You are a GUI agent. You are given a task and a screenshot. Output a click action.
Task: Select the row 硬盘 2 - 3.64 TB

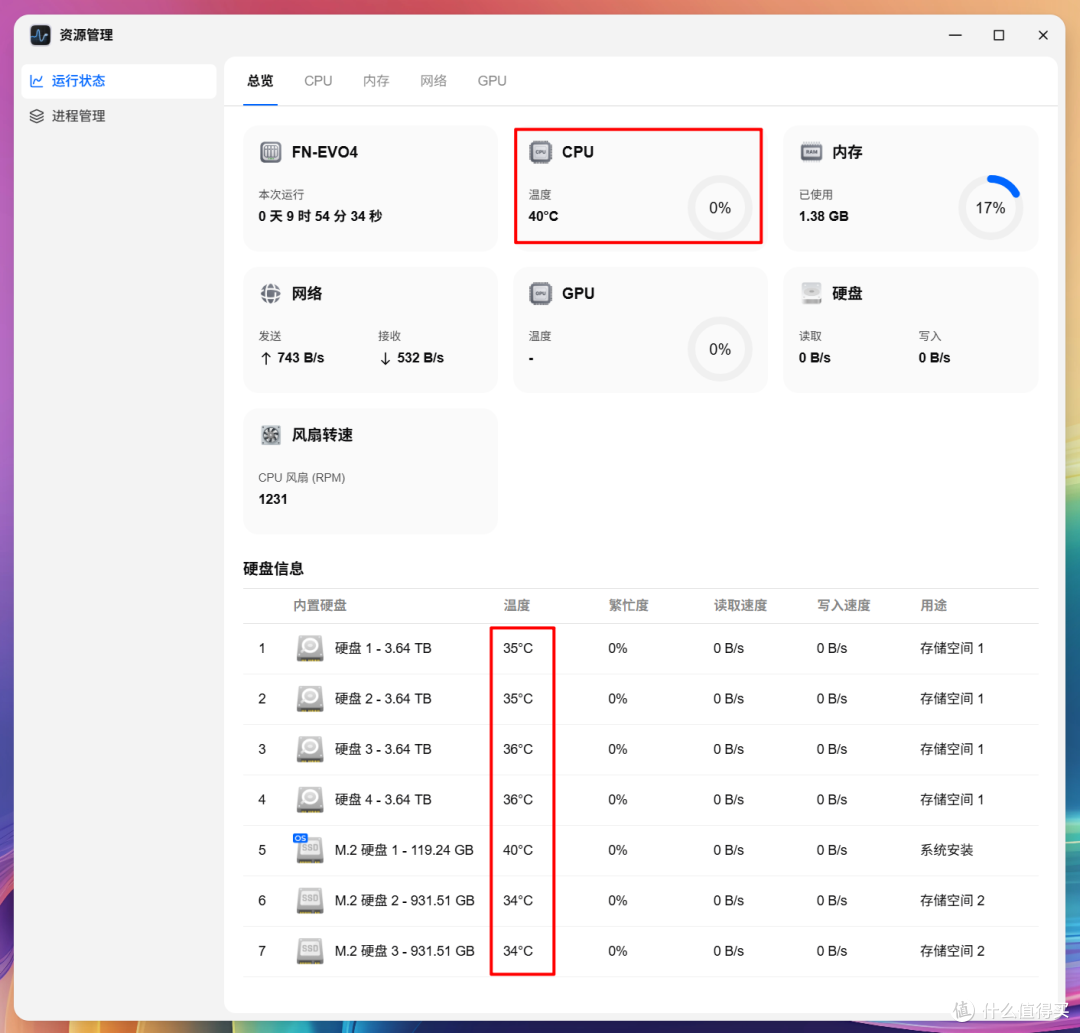tap(641, 699)
